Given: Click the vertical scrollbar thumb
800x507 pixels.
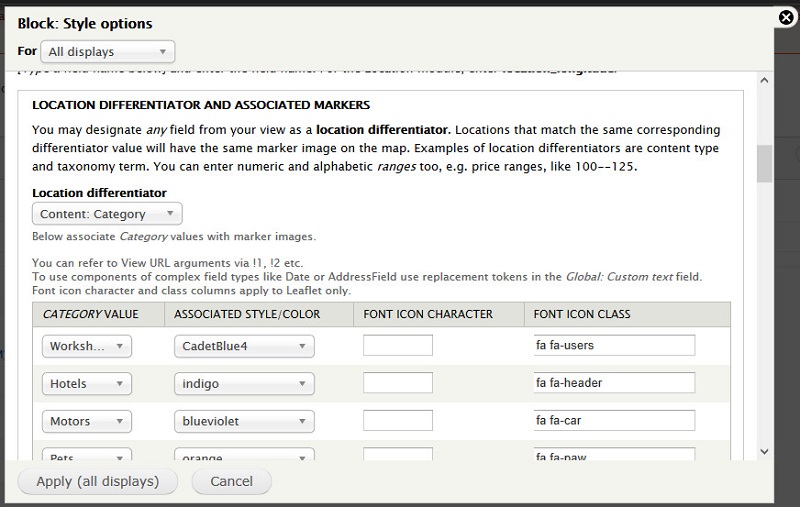Looking at the screenshot, I should point(764,163).
